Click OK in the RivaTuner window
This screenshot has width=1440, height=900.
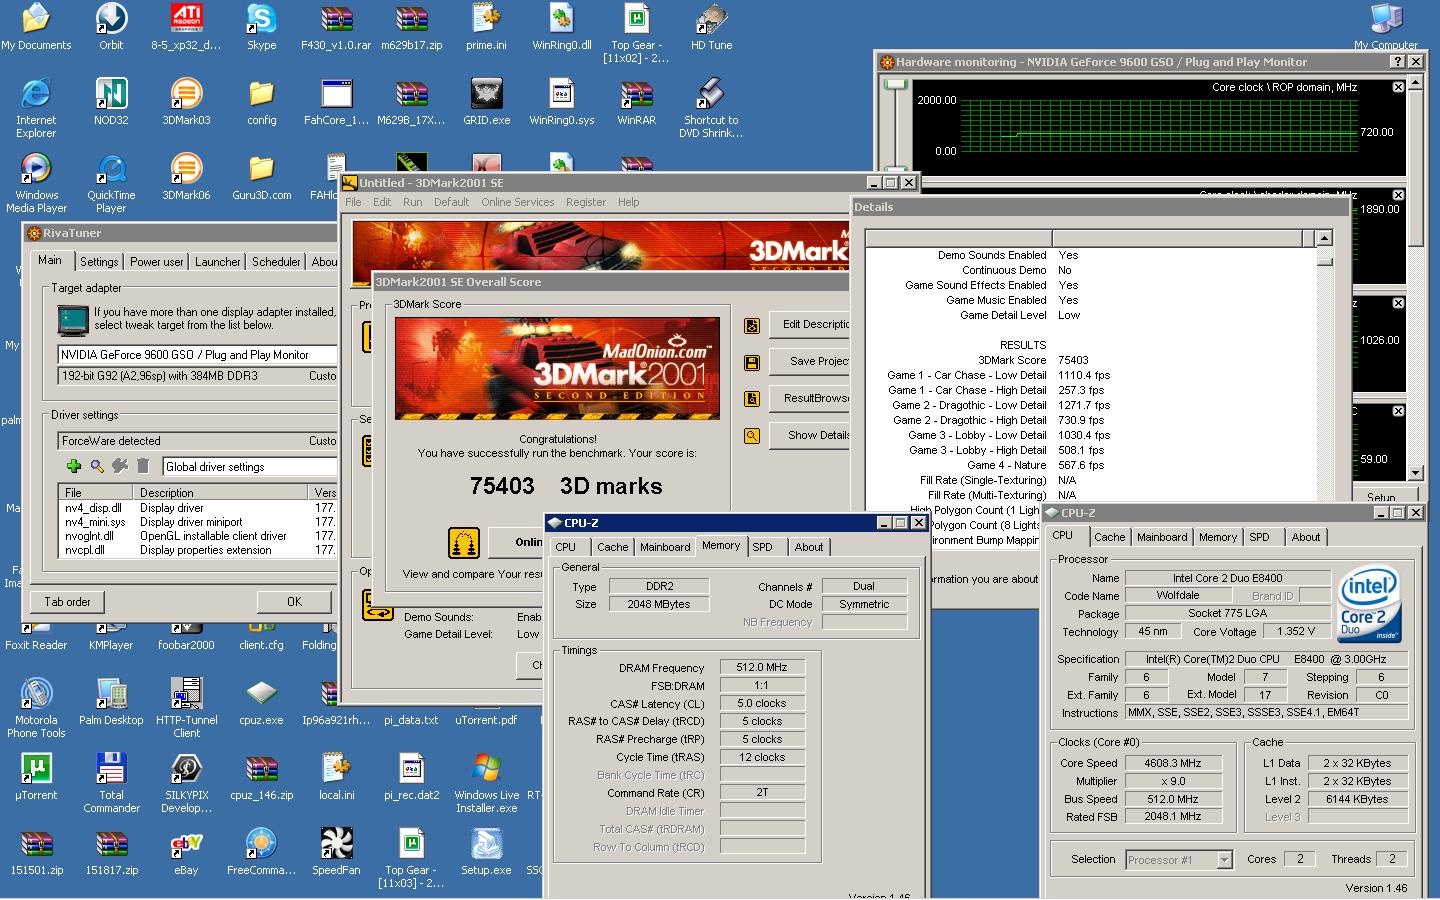point(294,602)
